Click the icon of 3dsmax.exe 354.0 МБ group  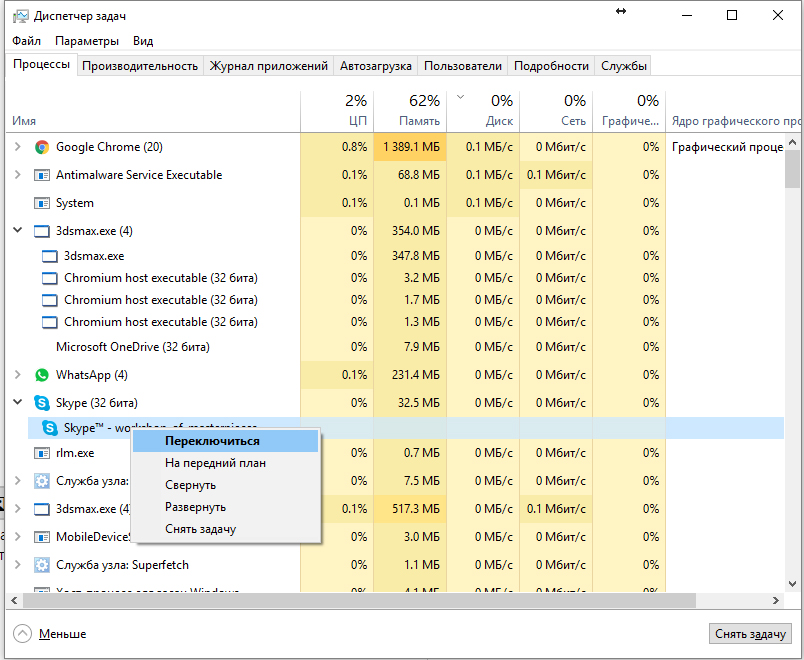pyautogui.click(x=42, y=231)
